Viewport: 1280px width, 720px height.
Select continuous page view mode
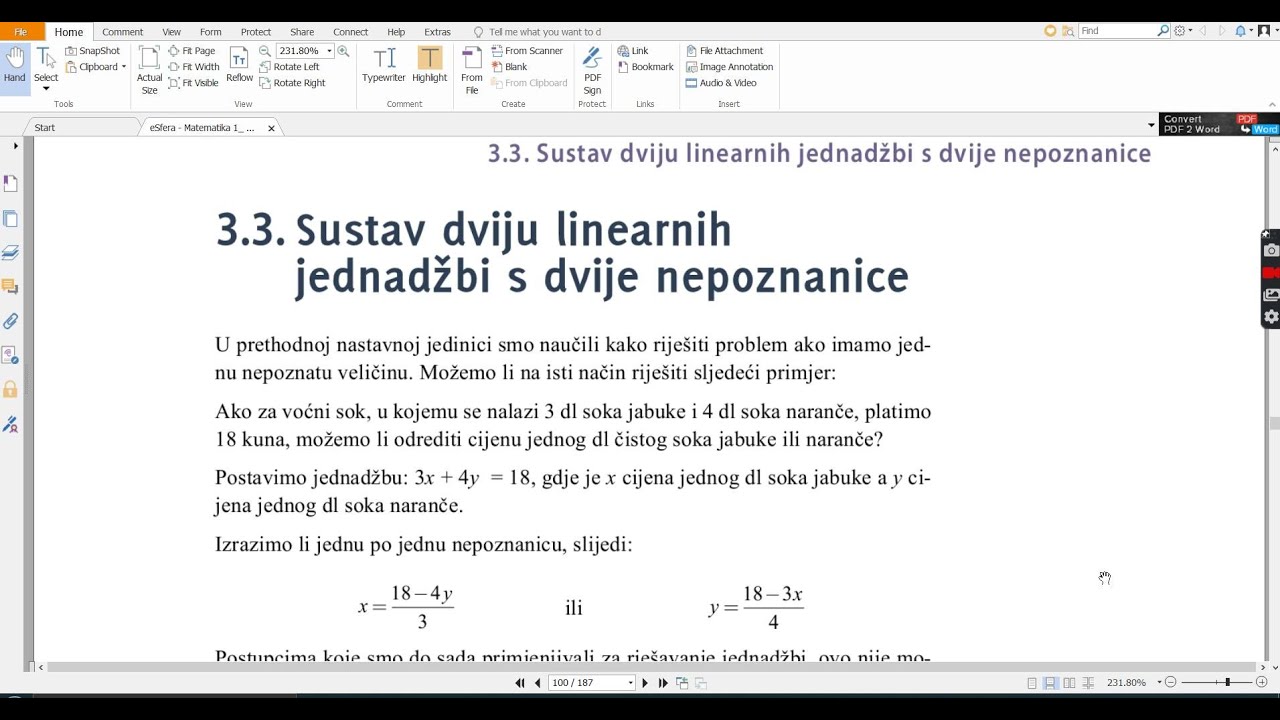[x=1050, y=683]
